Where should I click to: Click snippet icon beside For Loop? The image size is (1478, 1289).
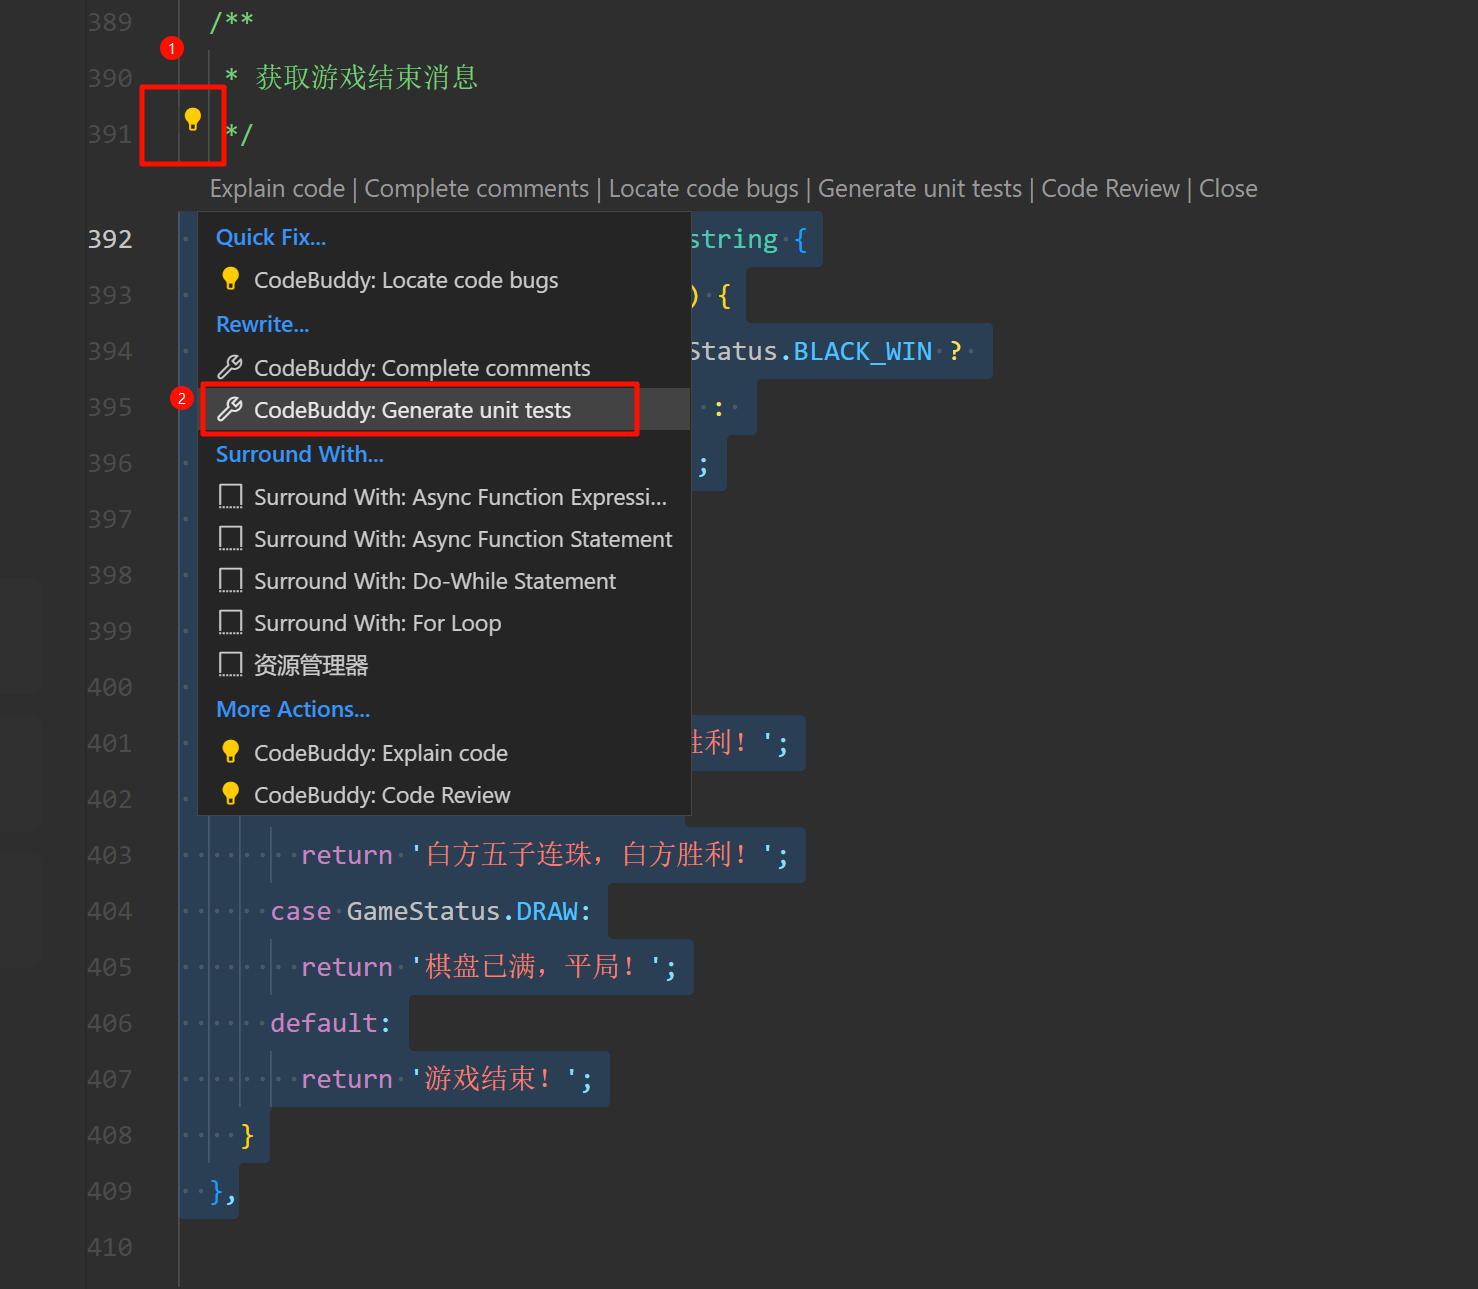230,623
